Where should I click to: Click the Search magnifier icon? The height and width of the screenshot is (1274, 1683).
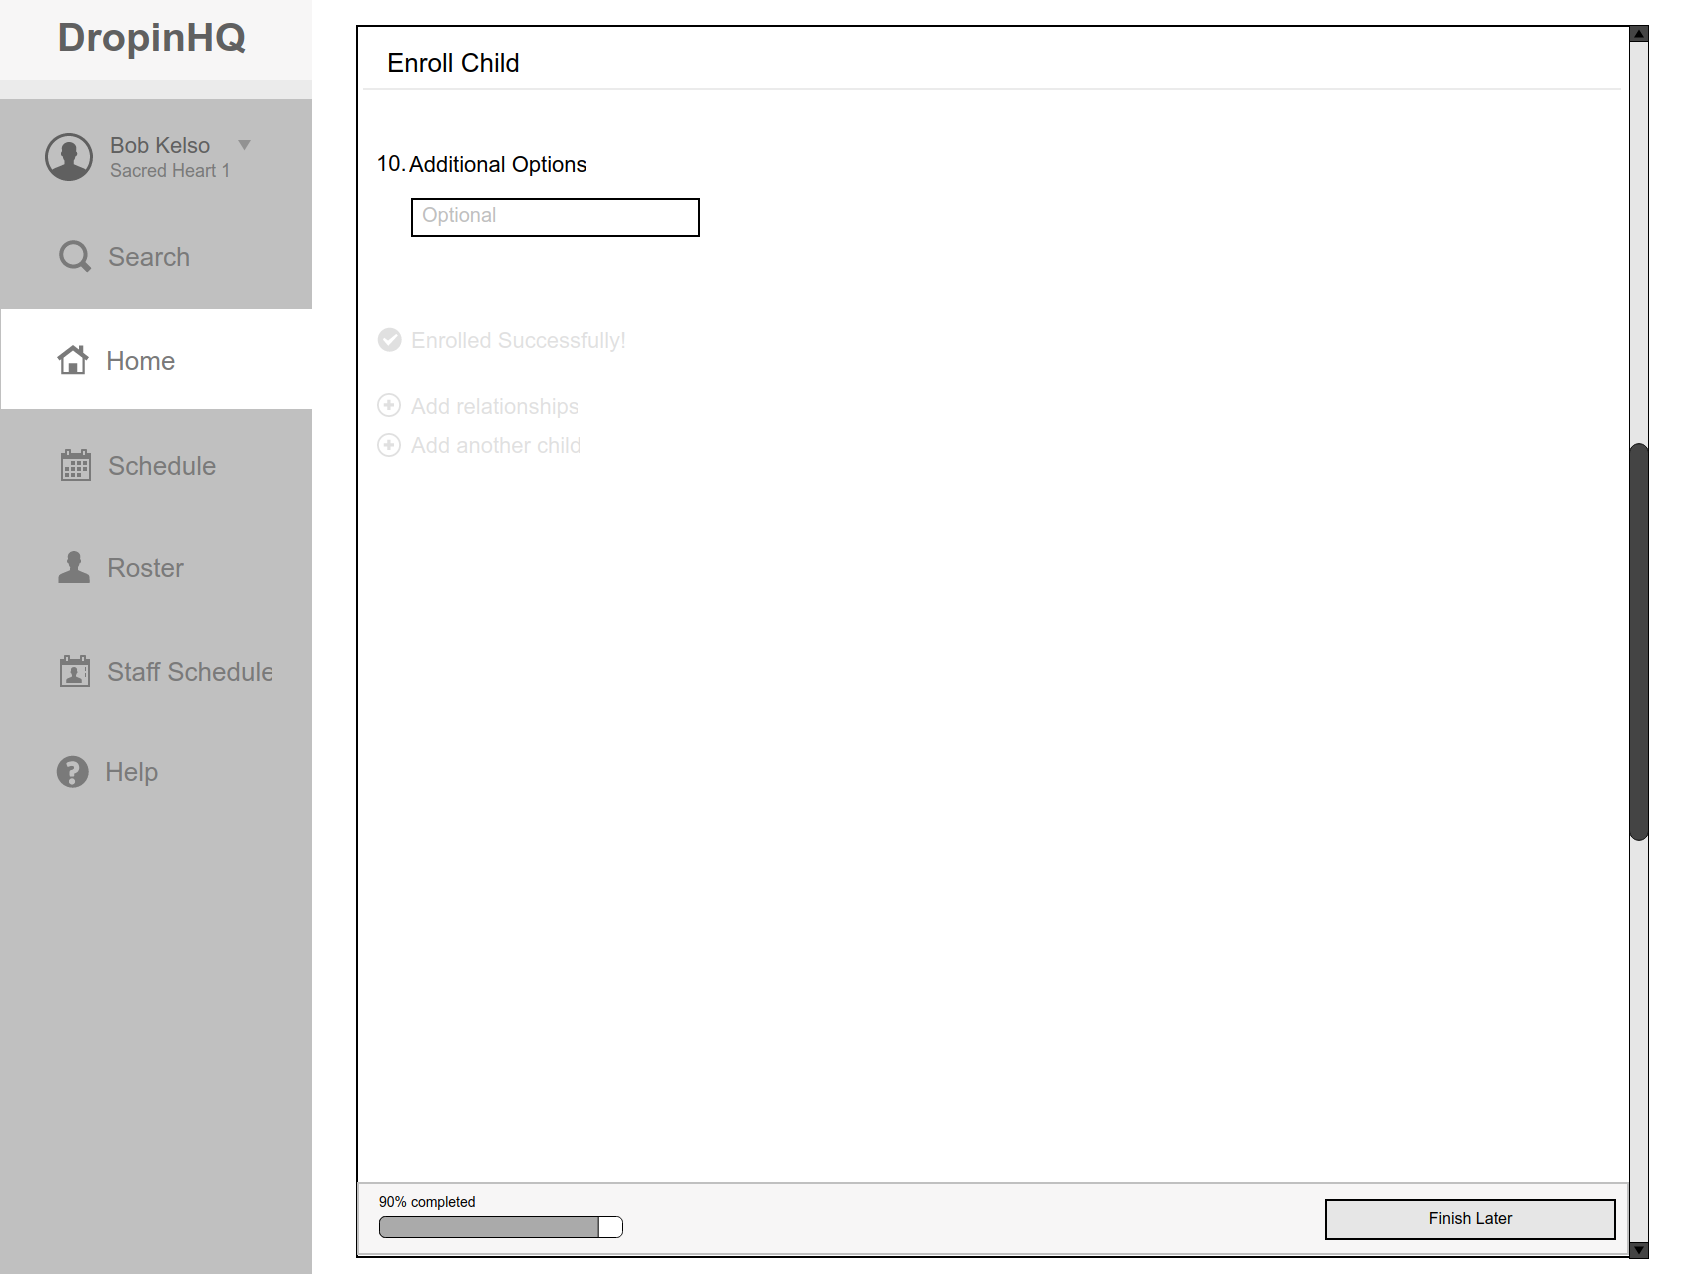coord(75,257)
